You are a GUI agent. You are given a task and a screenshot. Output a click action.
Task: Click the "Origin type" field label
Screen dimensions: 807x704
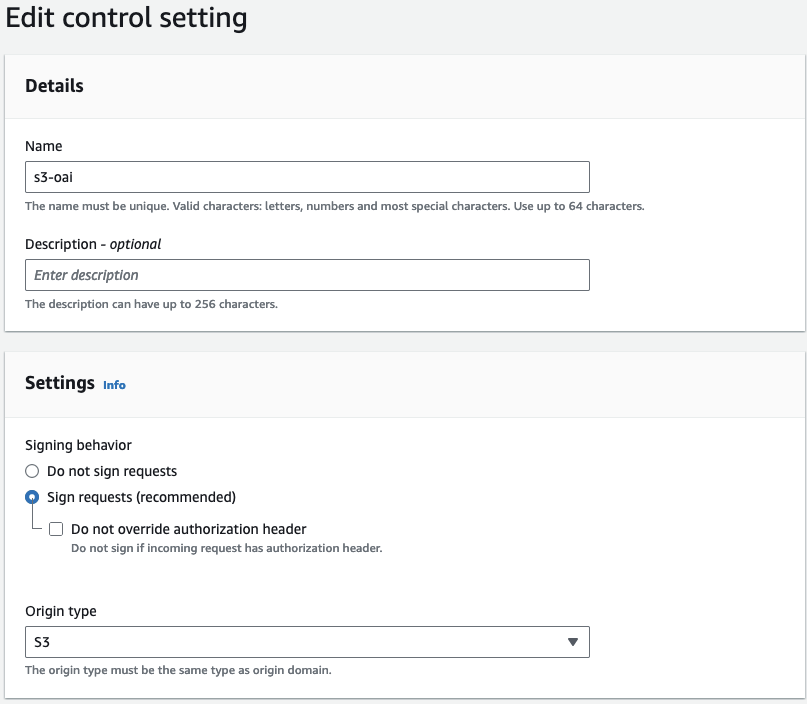pyautogui.click(x=61, y=611)
